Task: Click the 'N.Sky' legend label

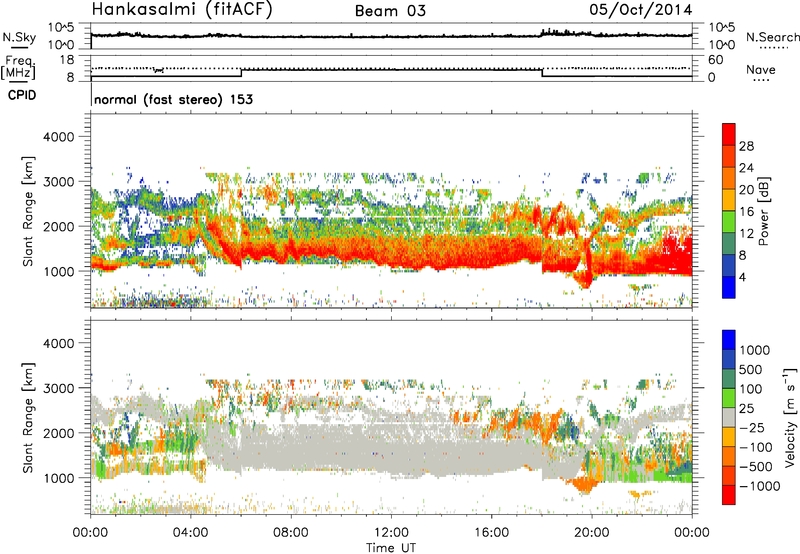Action: click(x=19, y=37)
